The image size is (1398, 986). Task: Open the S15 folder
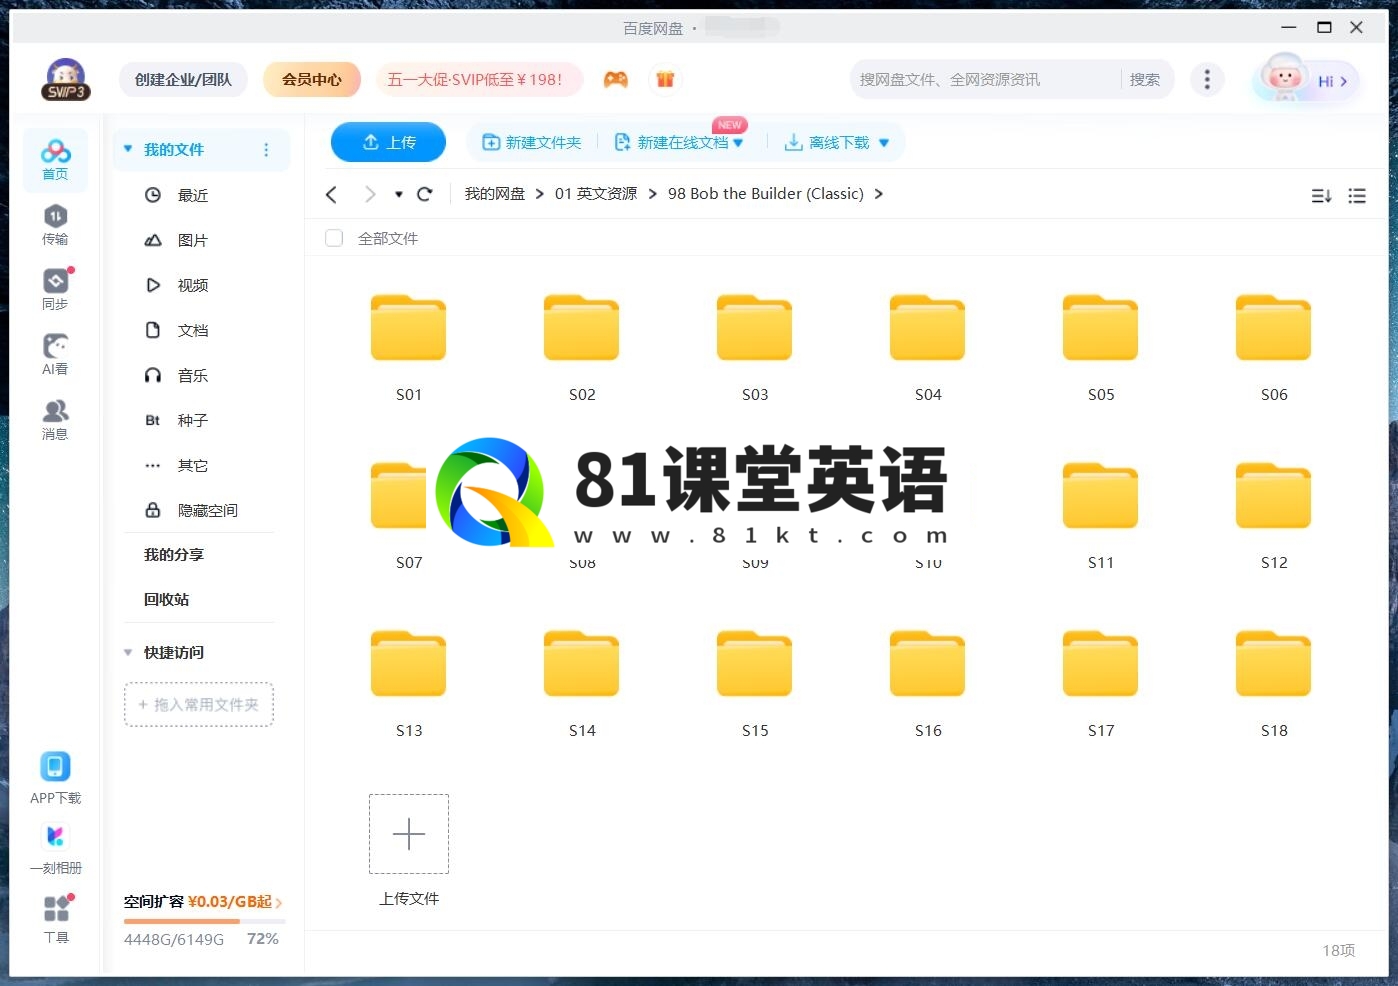point(755,683)
